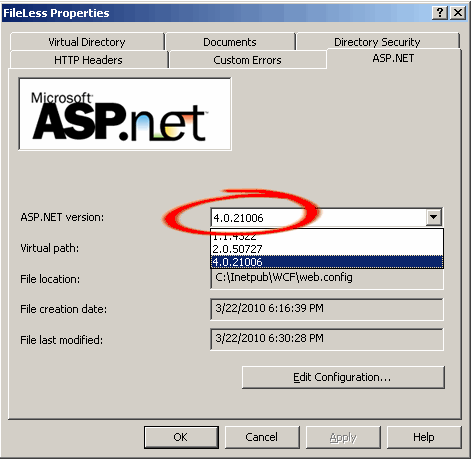Select the HTTP Headers tab
The image size is (471, 459).
tap(88, 60)
